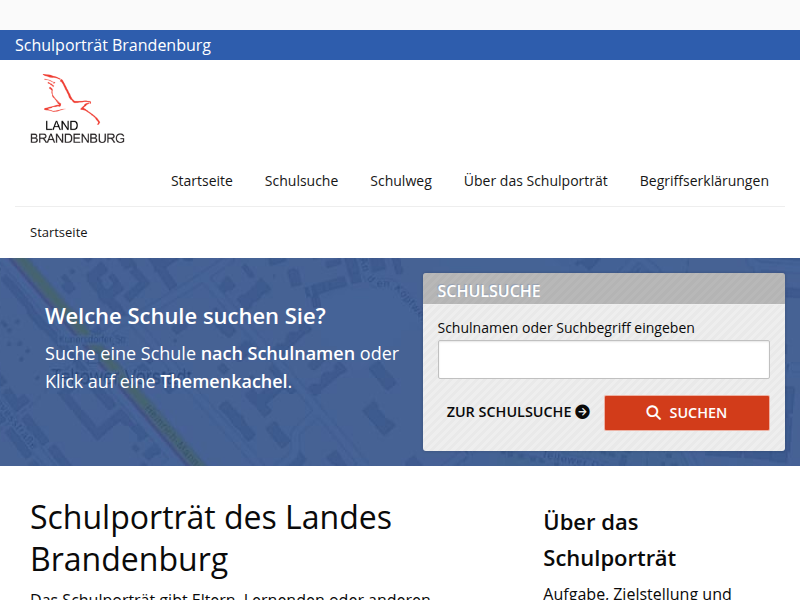Follow the Zur Schulsuche link
Screen dimensions: 800x600
[518, 412]
